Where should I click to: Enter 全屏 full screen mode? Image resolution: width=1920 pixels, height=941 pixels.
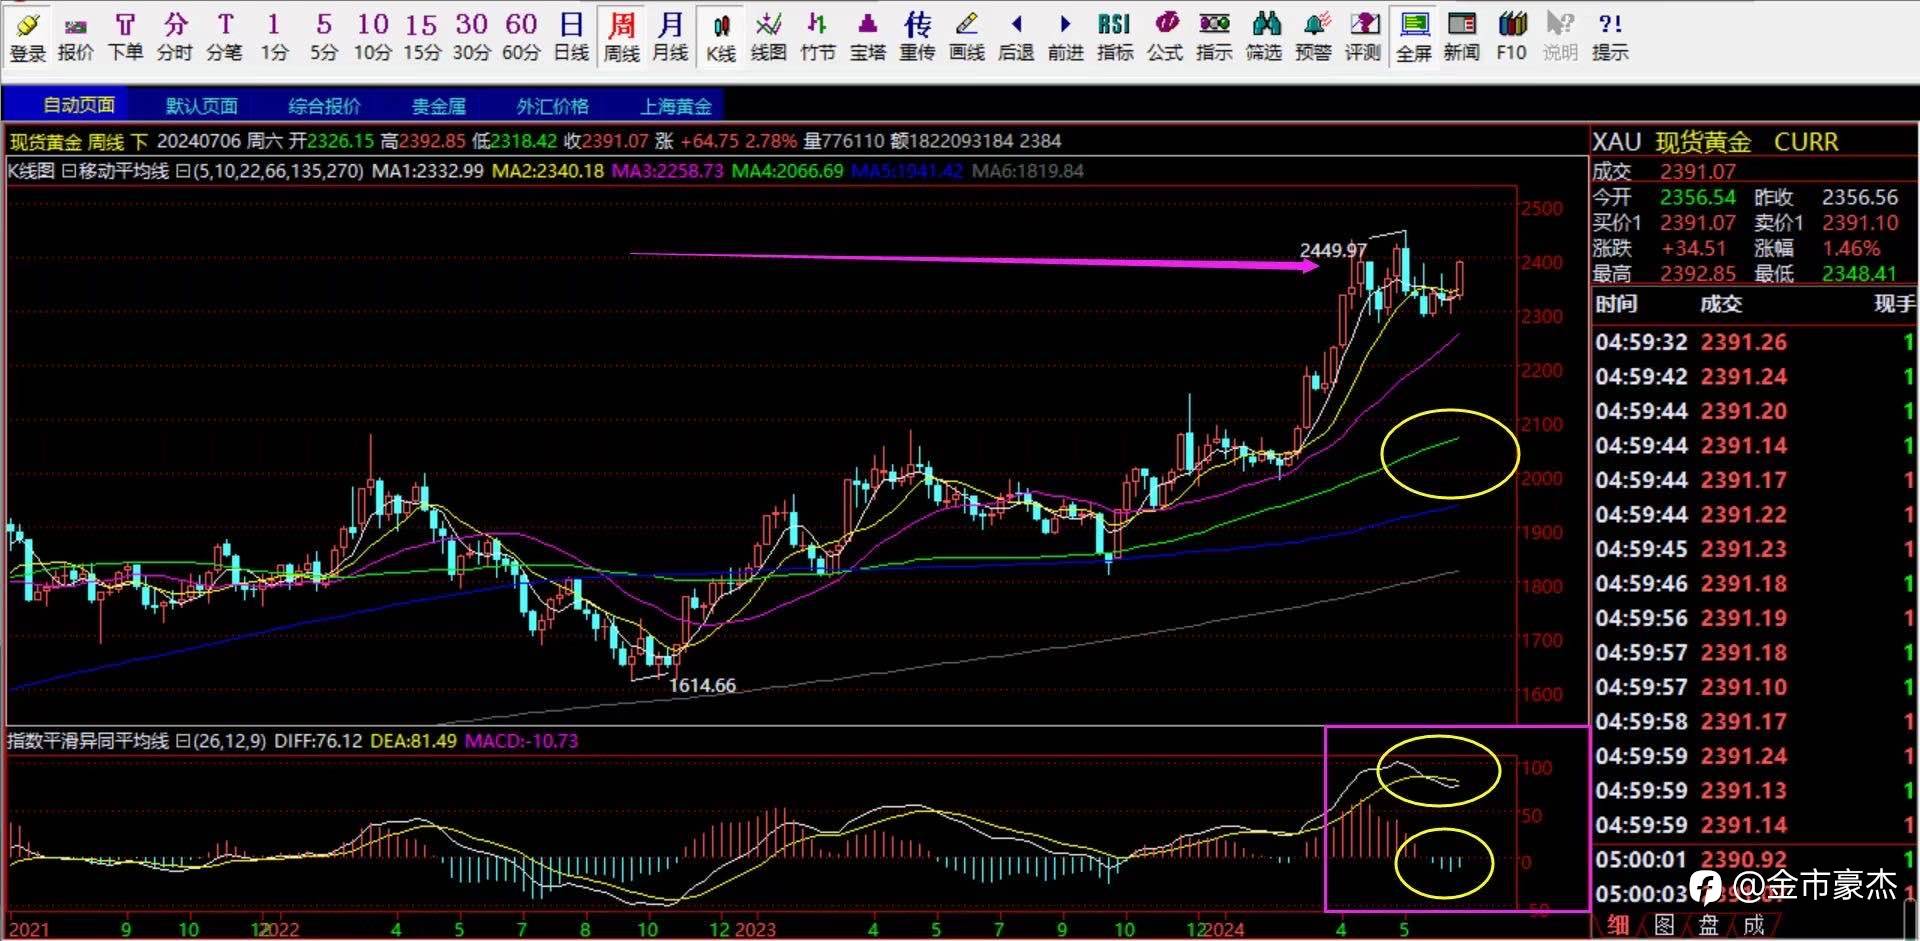[x=1414, y=36]
